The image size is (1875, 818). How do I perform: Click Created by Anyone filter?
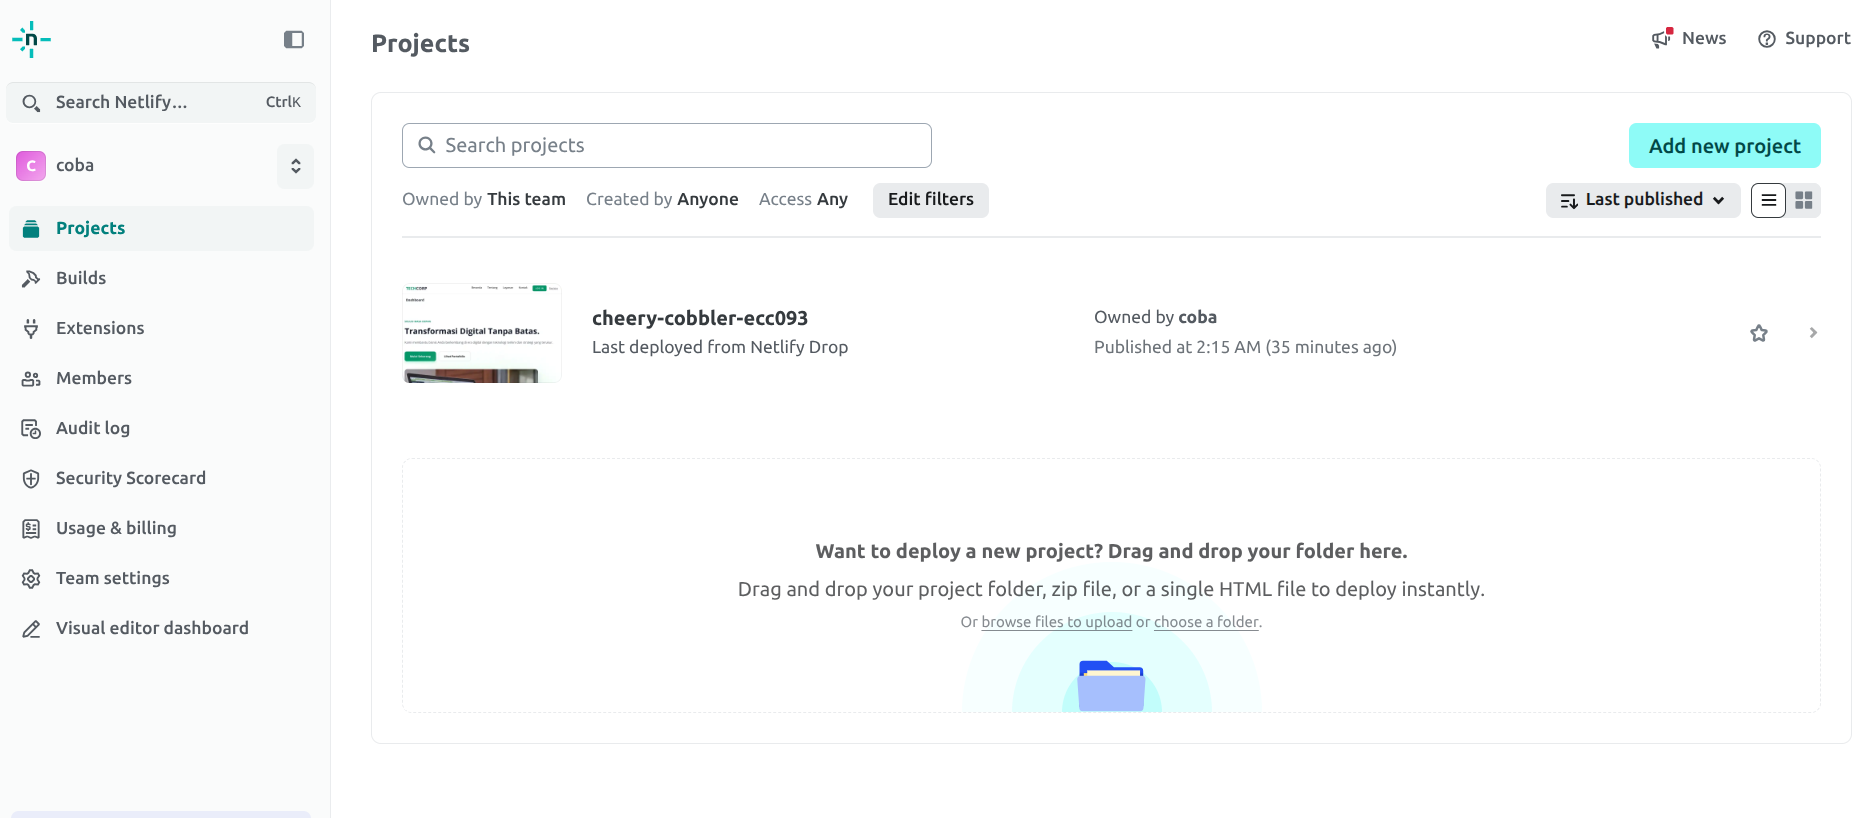tap(662, 200)
